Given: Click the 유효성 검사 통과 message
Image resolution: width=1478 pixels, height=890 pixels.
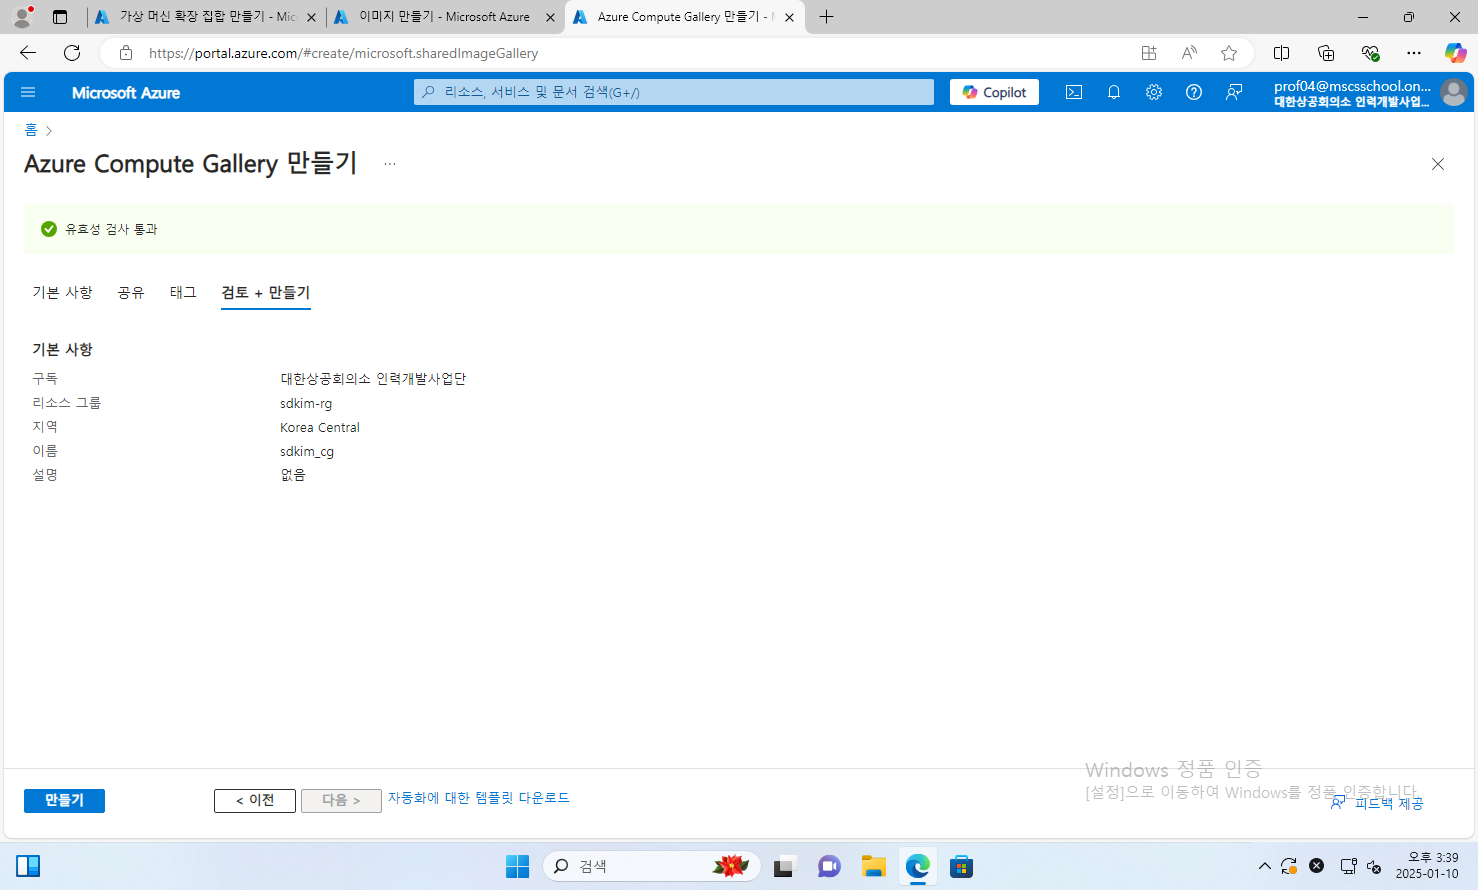Looking at the screenshot, I should pyautogui.click(x=111, y=229).
